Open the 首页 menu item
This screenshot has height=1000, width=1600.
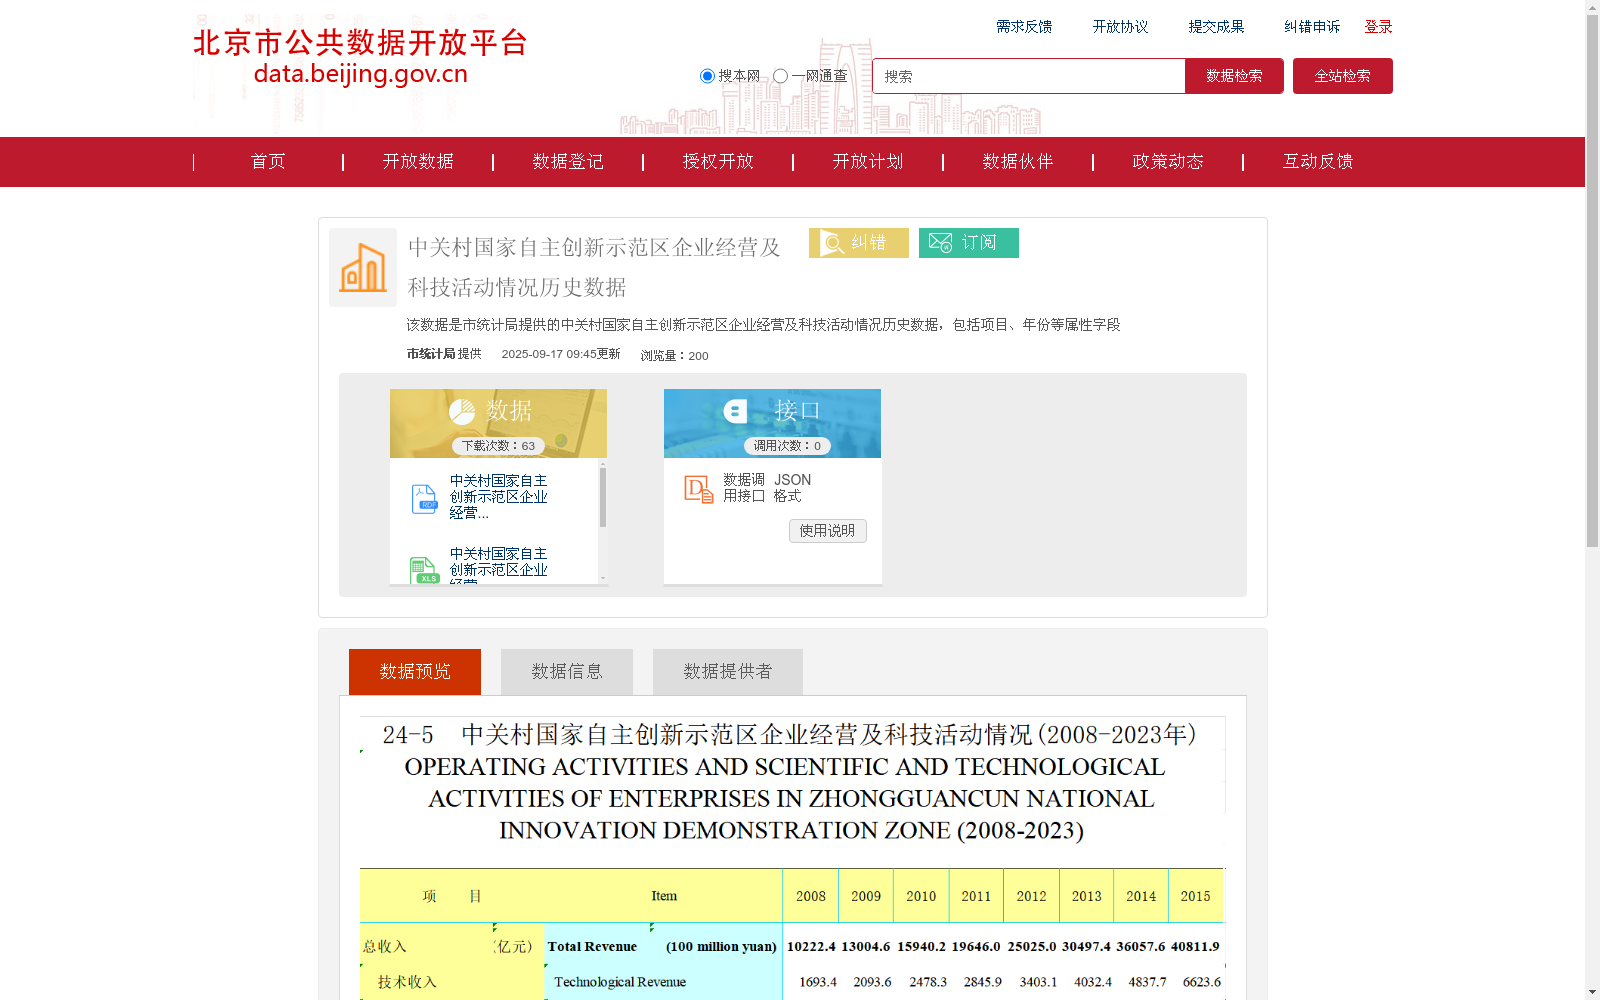tap(268, 162)
